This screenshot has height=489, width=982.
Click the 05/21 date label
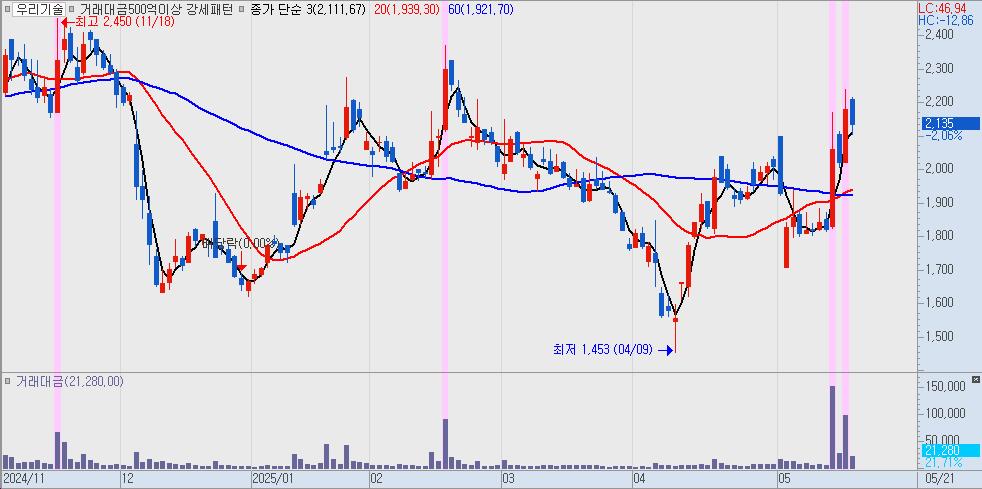(938, 478)
